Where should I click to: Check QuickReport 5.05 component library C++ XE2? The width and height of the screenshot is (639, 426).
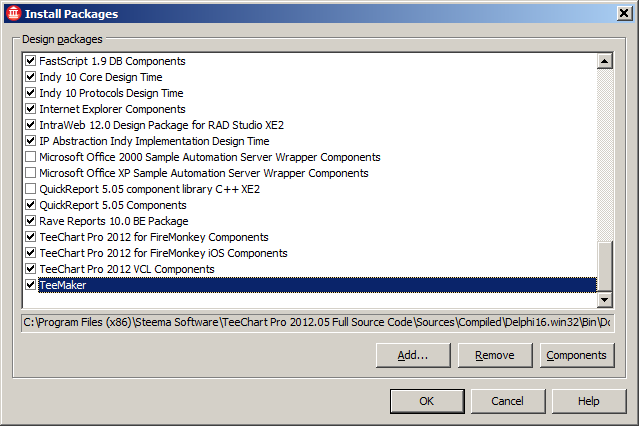(31, 189)
